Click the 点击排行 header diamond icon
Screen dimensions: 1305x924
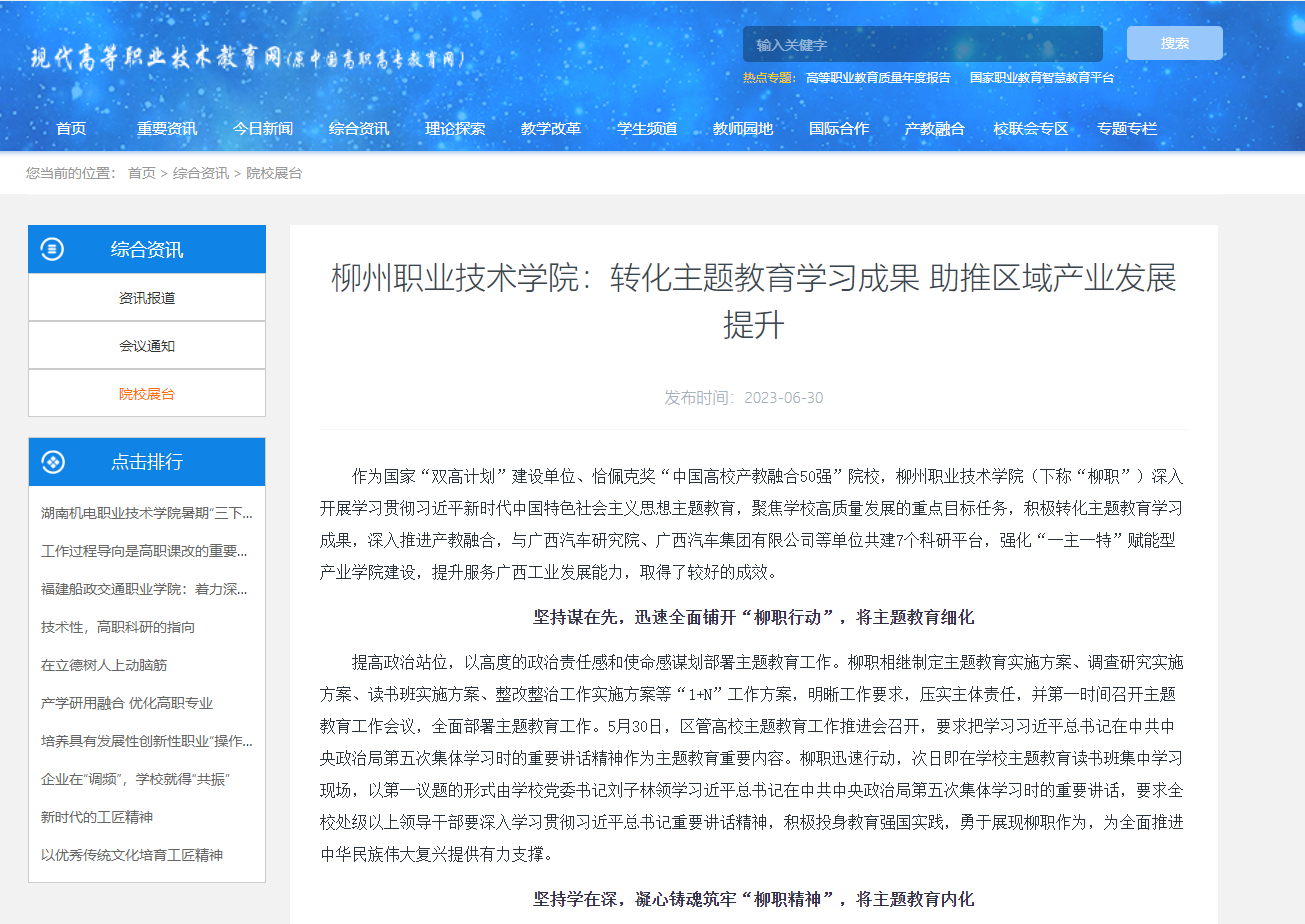coord(52,462)
